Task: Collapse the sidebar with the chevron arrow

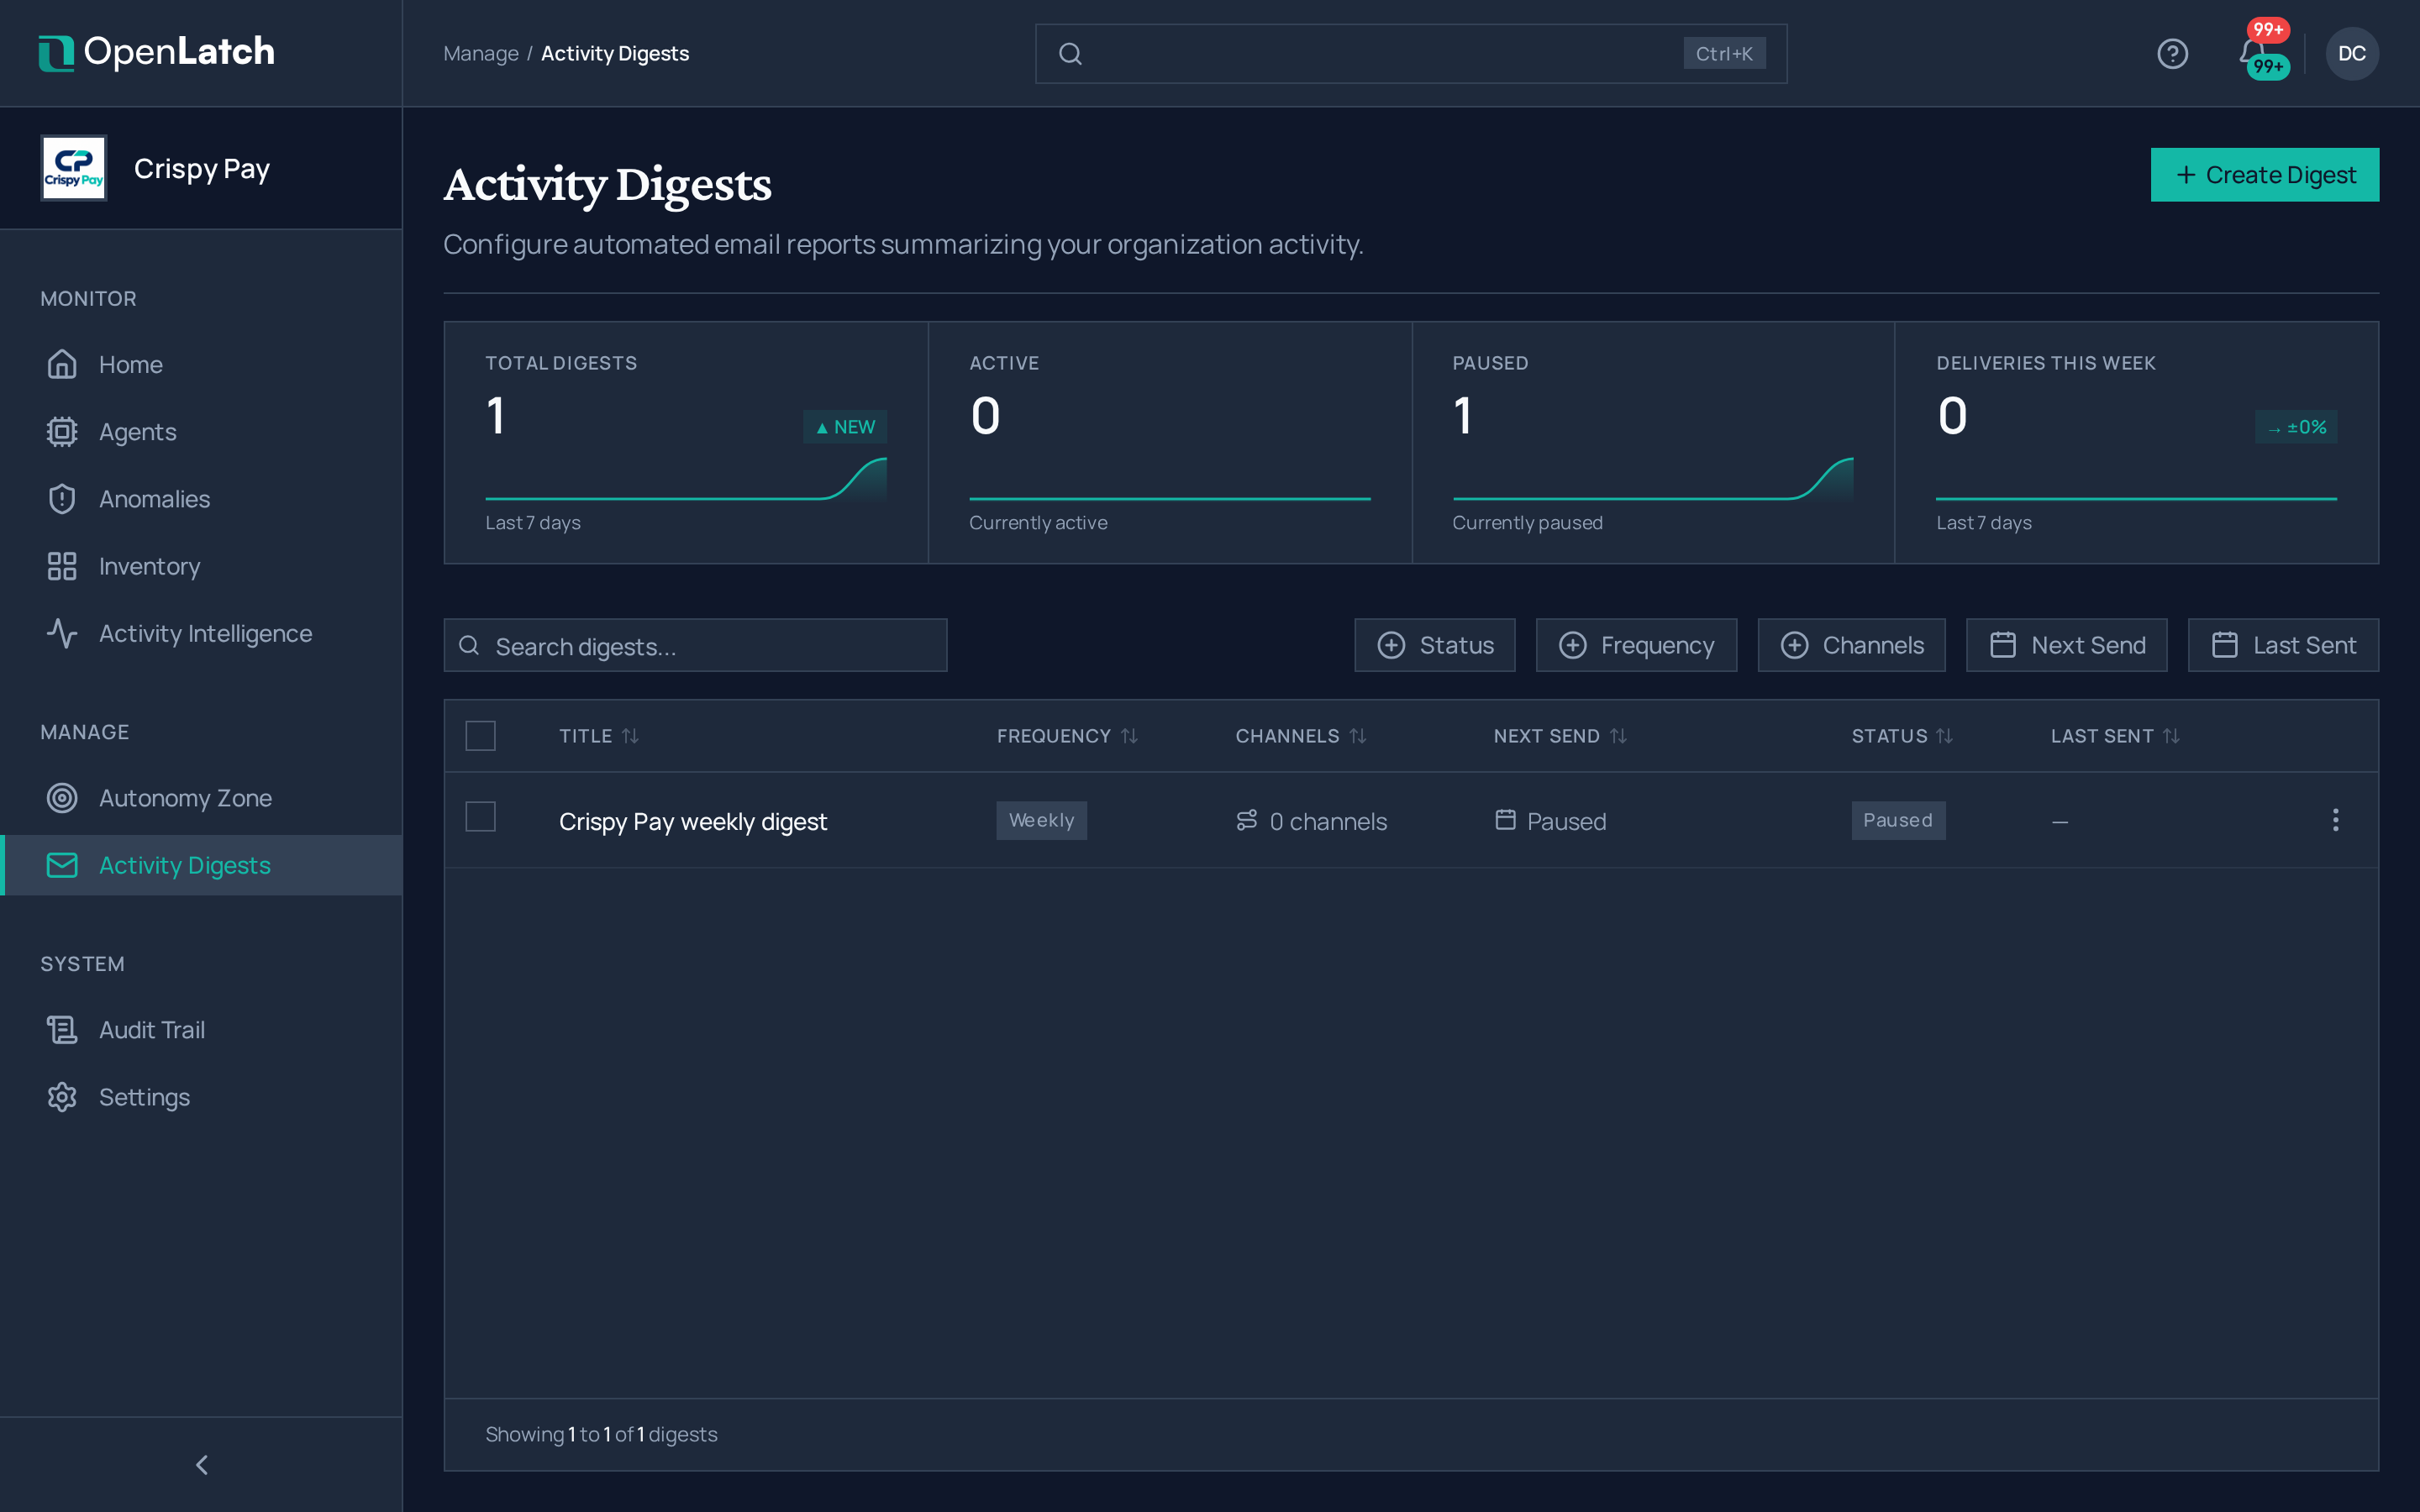Action: (x=201, y=1464)
